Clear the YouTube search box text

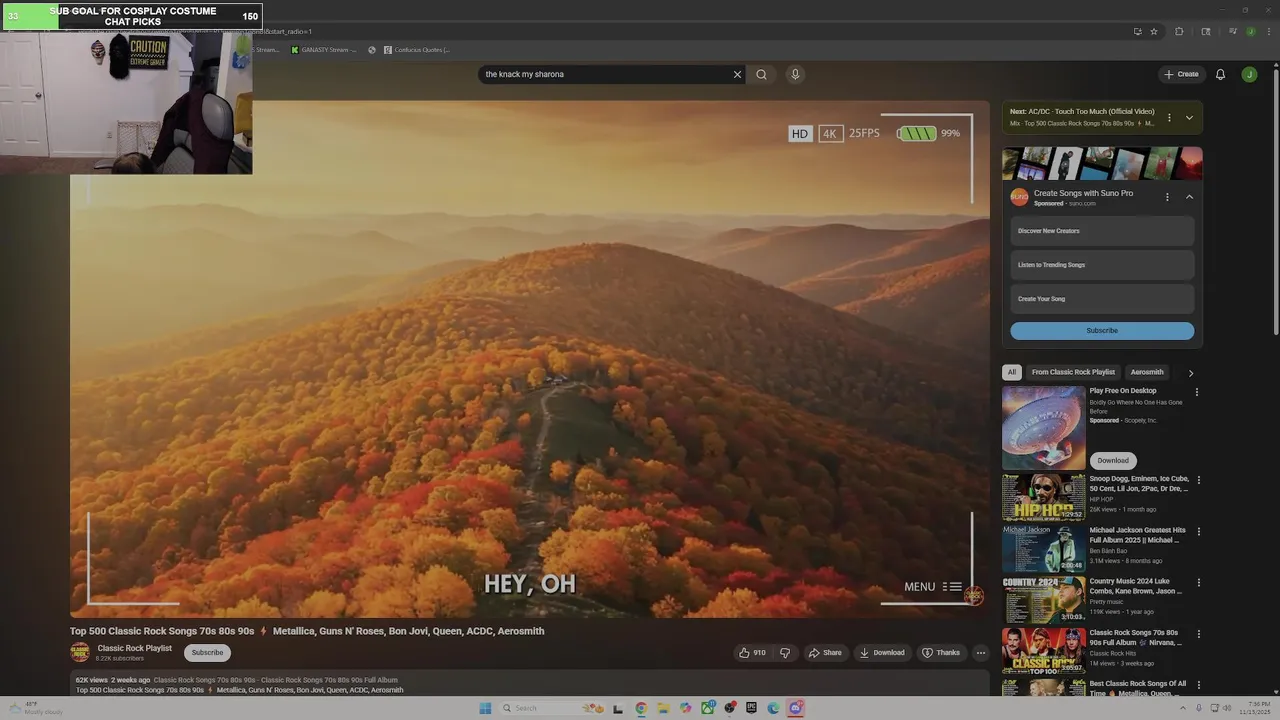[x=737, y=74]
